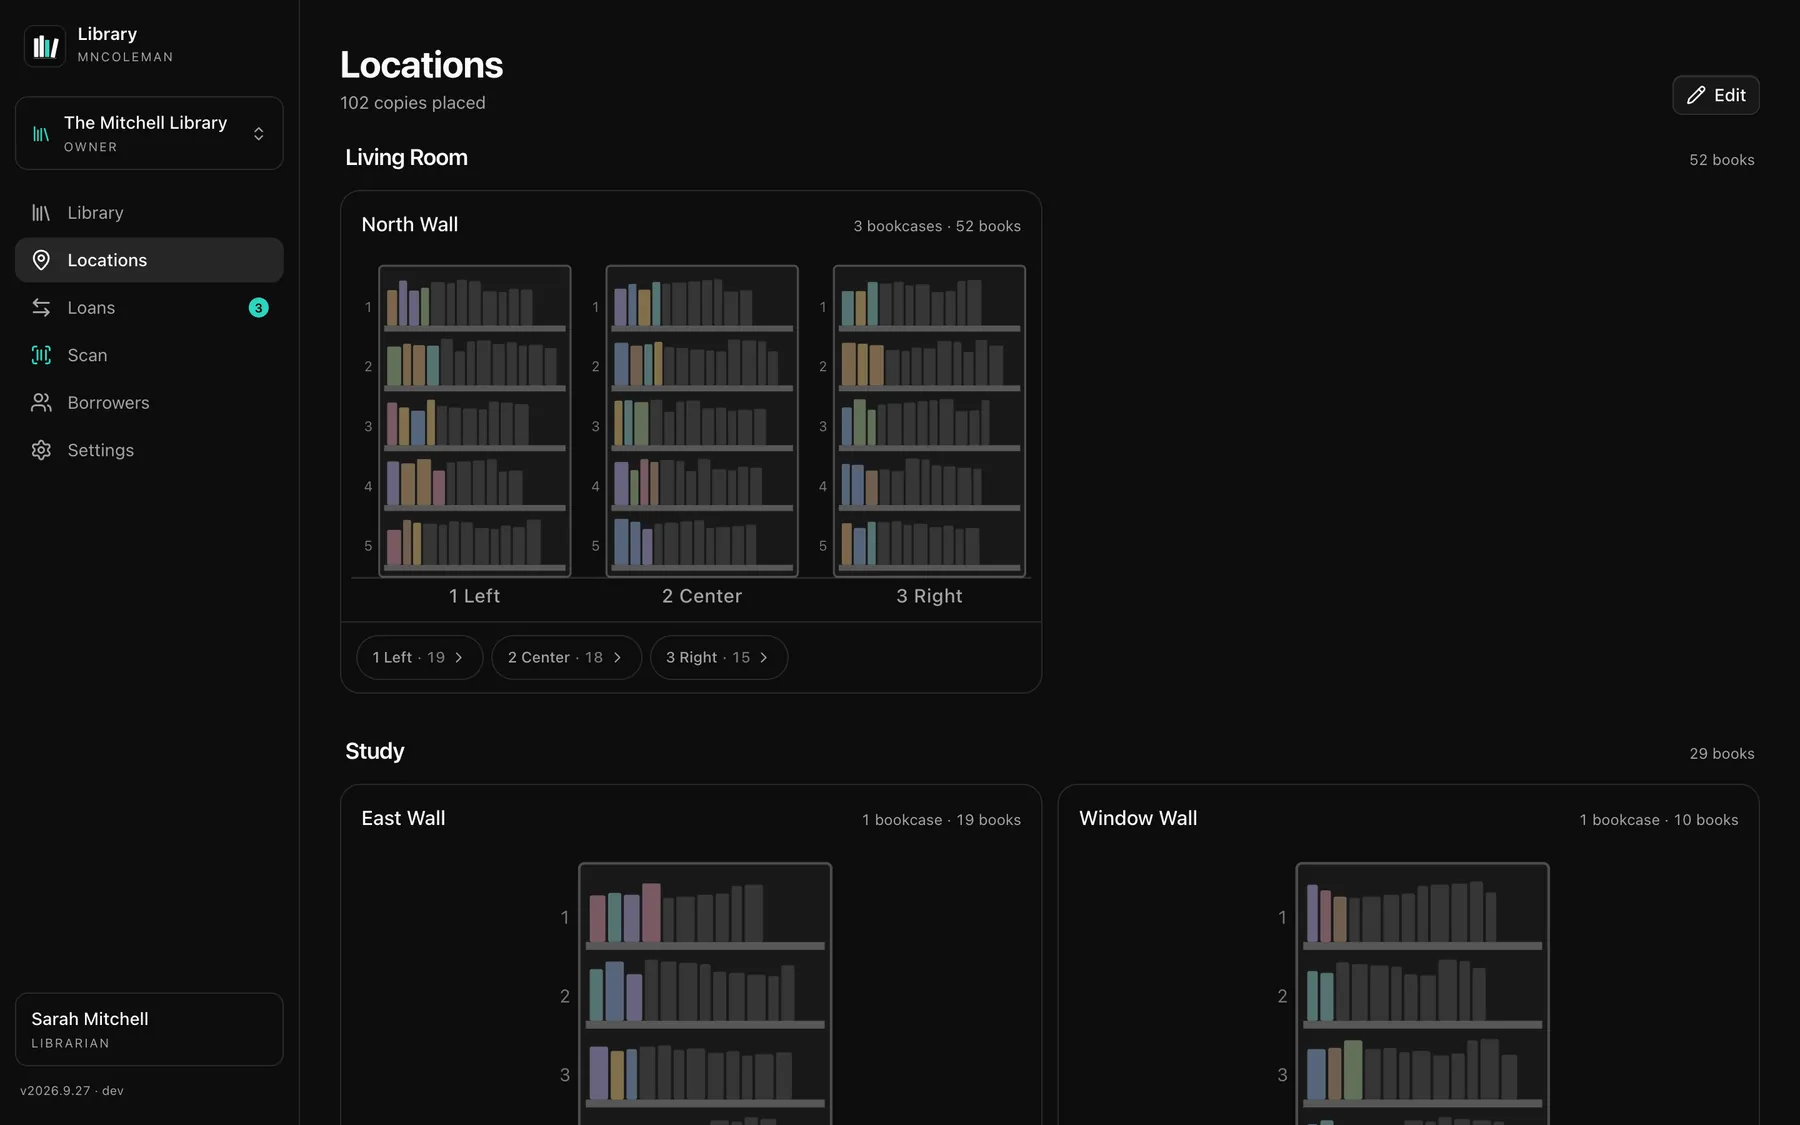Click chevron on the 1 Left chip
Screen dimensions: 1800x1125
coord(459,657)
